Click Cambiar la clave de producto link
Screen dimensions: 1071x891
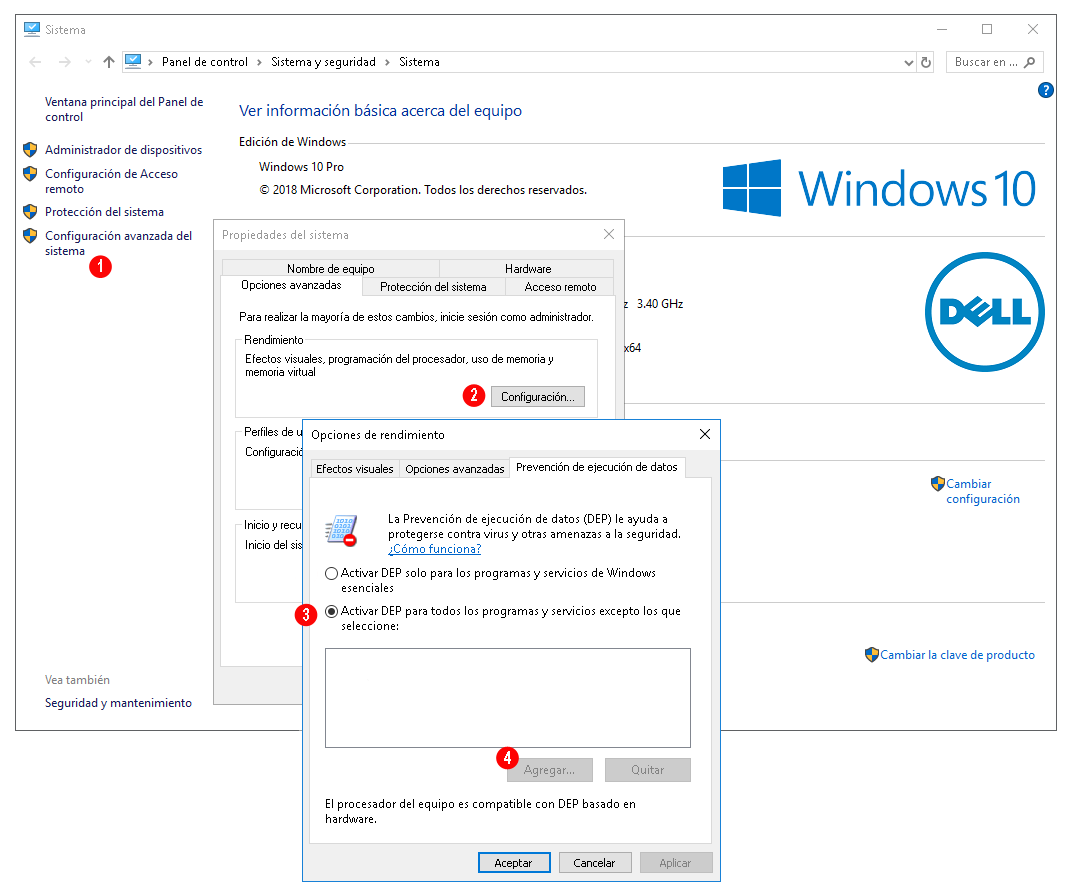pos(957,655)
